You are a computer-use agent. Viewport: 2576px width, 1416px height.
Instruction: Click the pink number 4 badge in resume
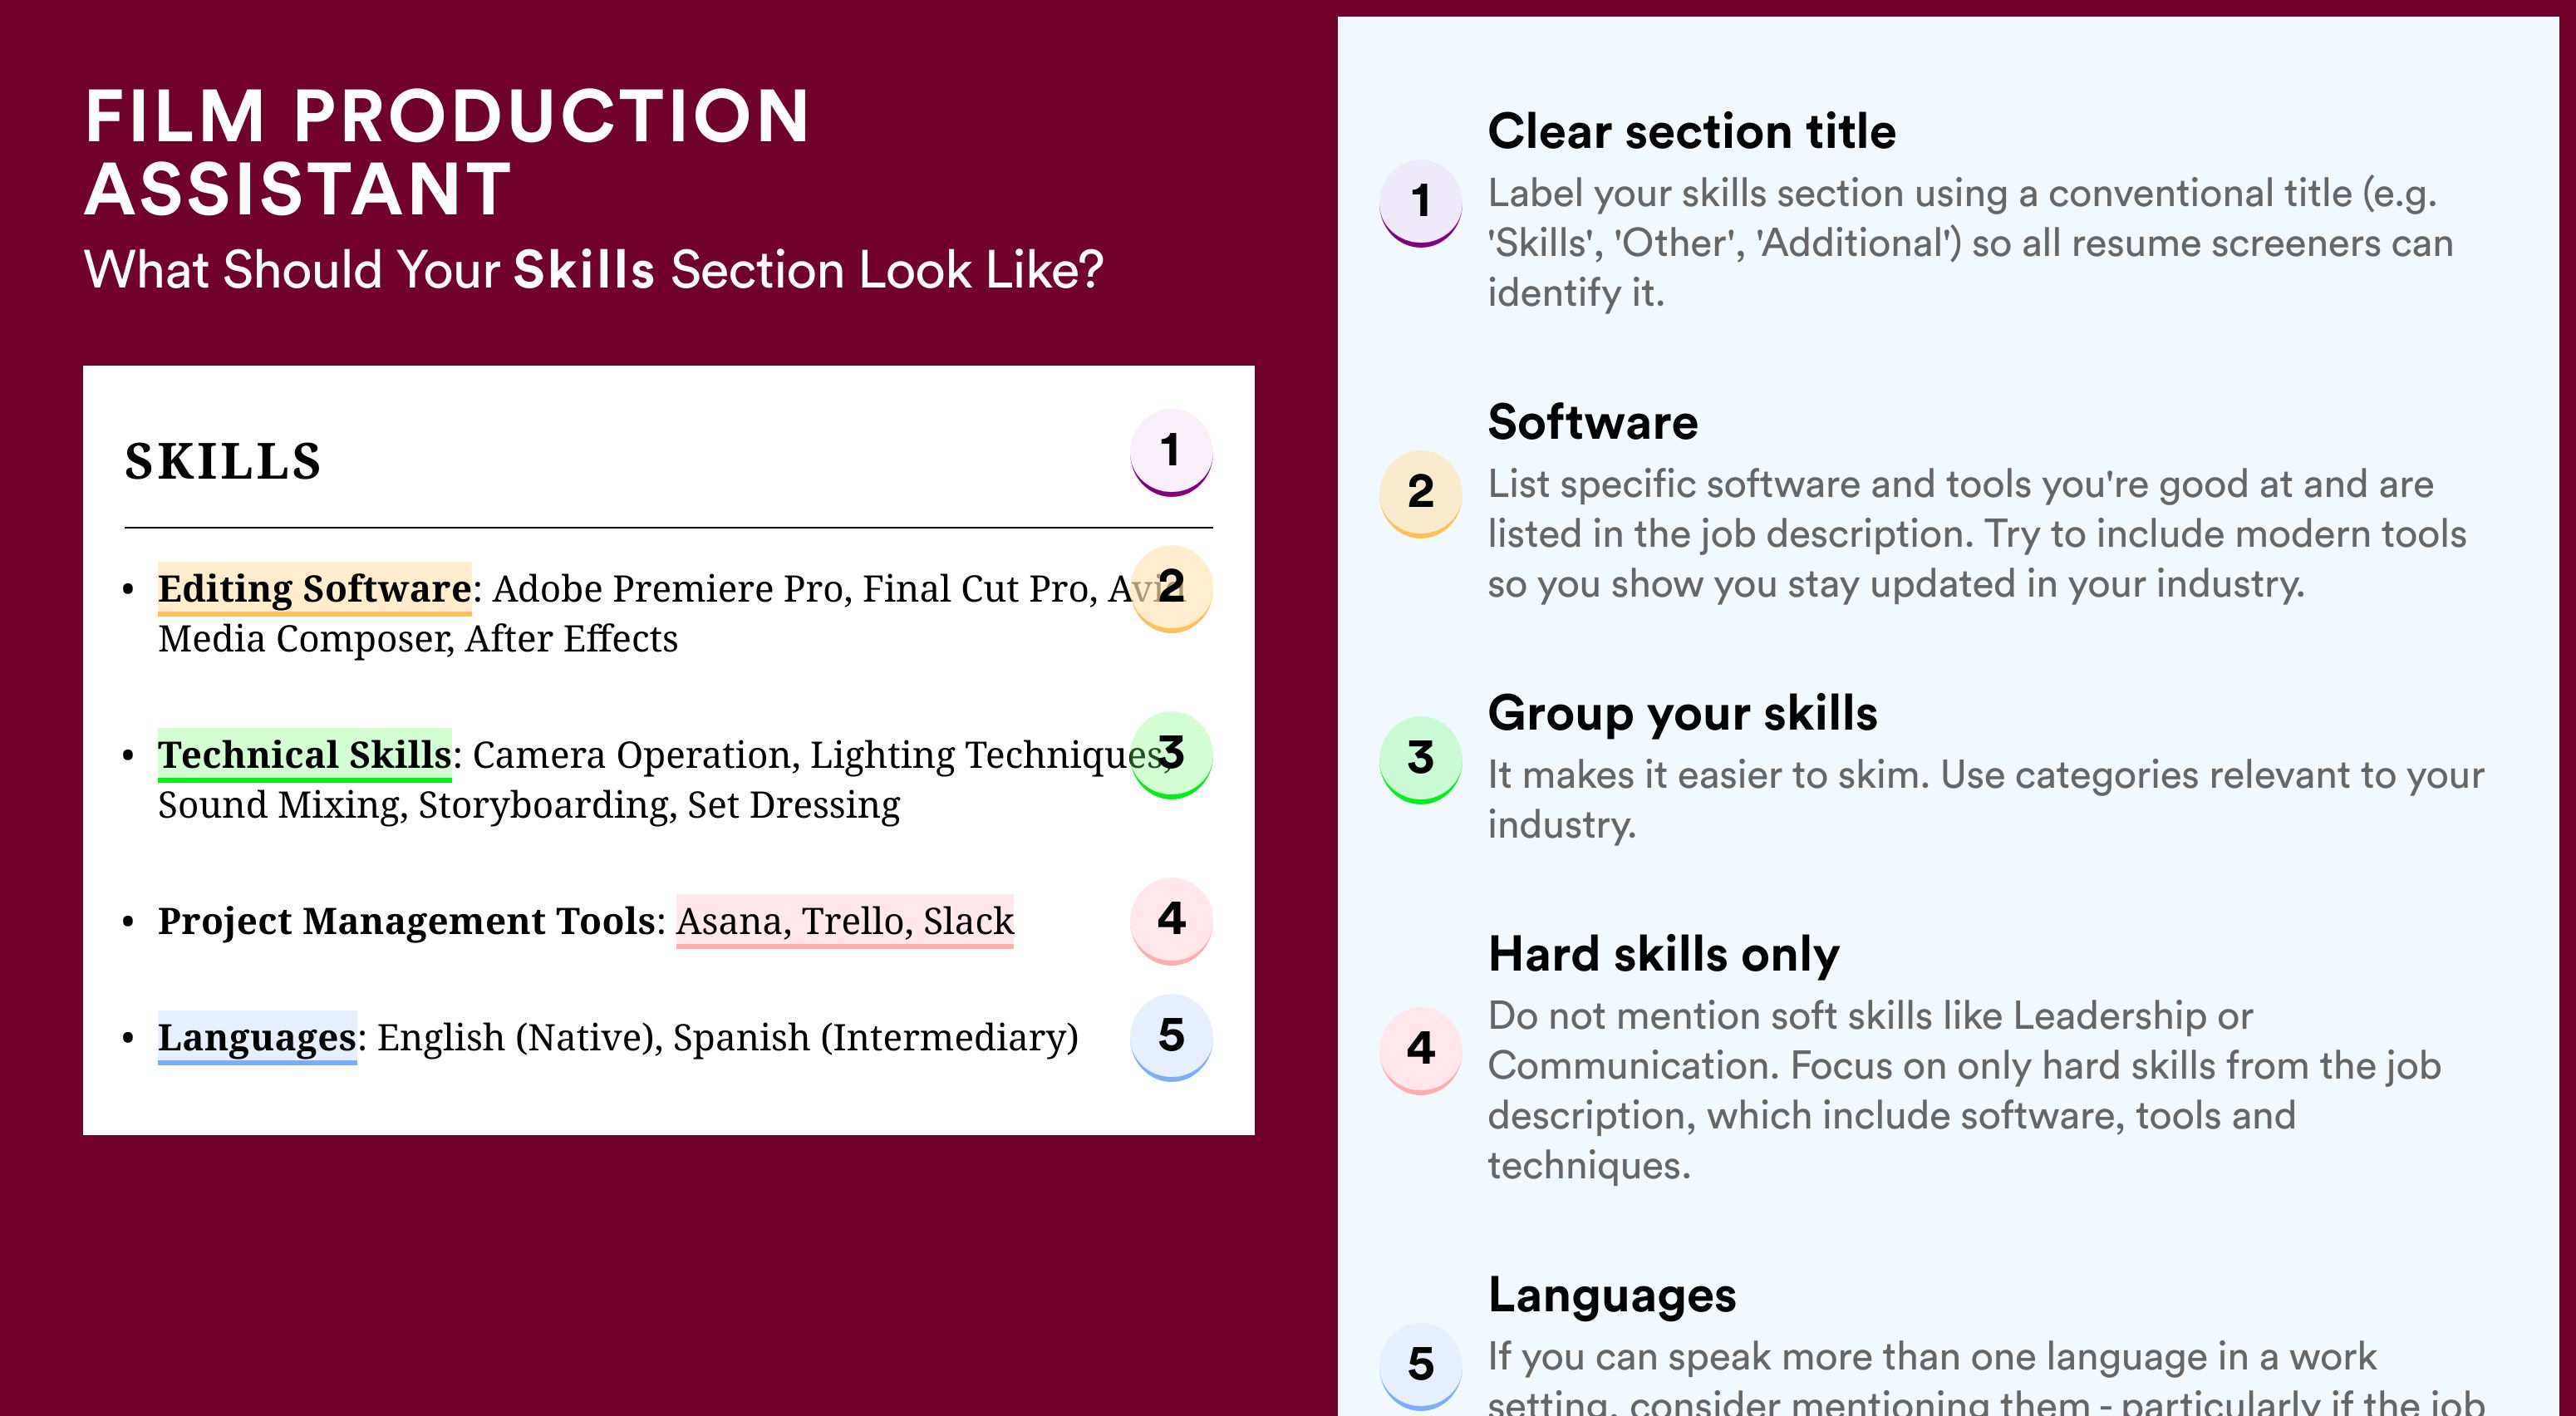tap(1171, 920)
